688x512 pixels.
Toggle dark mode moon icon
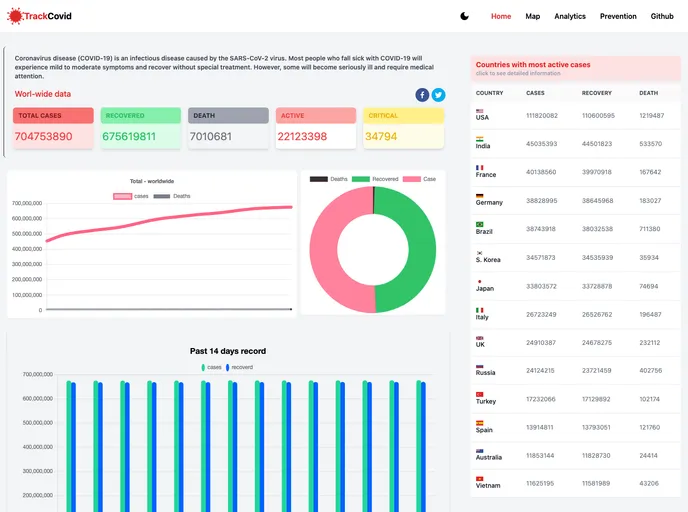465,16
